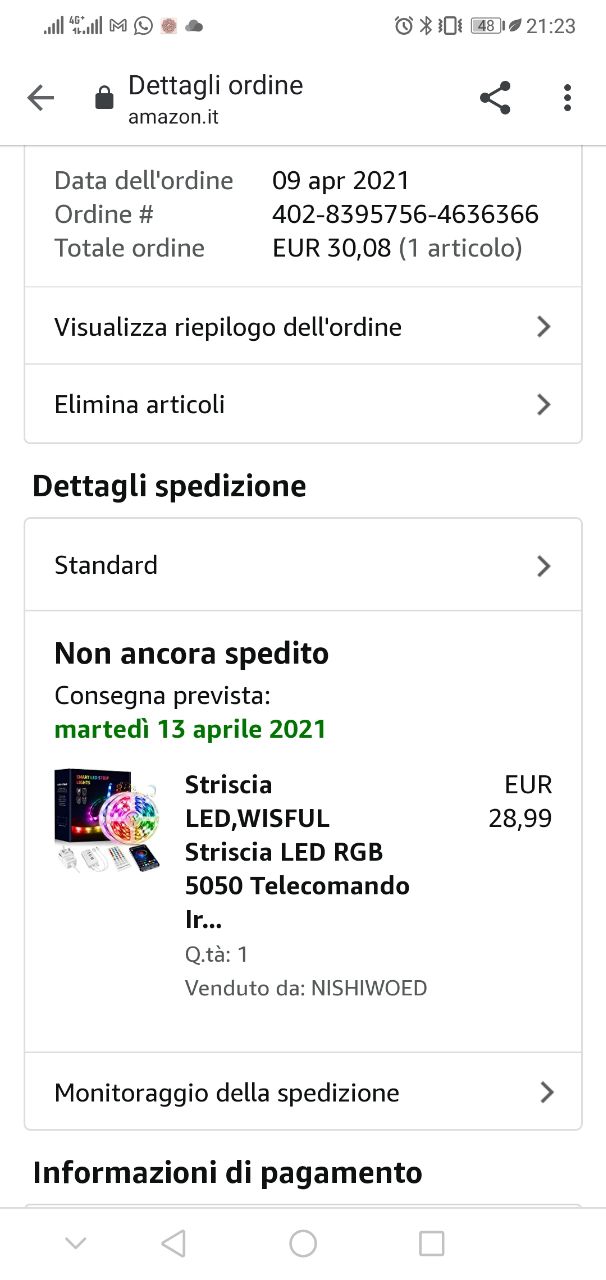The width and height of the screenshot is (606, 1280).
Task: Tap the back arrow in the header
Action: pos(41,98)
